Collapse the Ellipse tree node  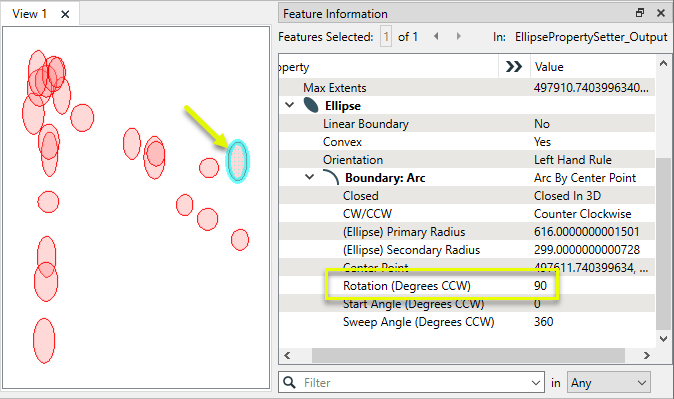290,105
